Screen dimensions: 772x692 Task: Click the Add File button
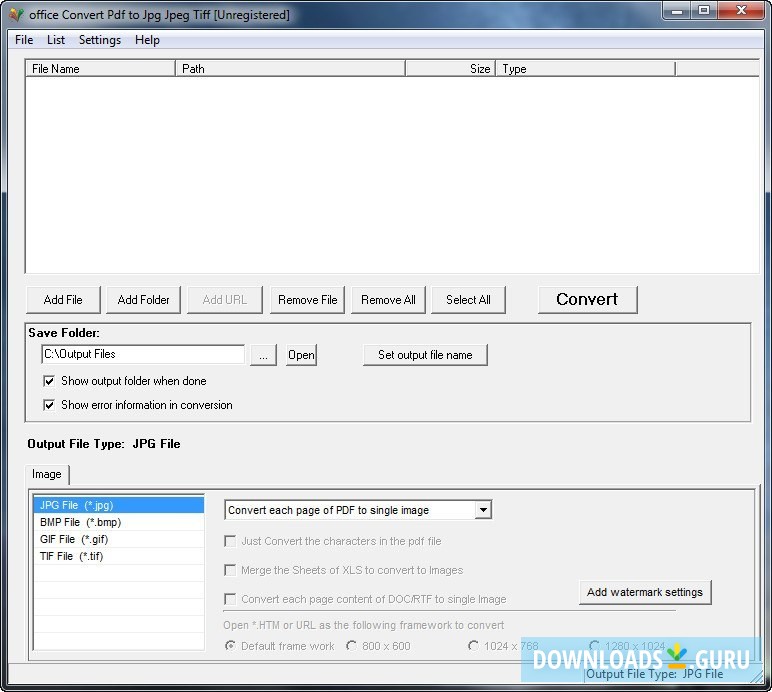coord(63,300)
